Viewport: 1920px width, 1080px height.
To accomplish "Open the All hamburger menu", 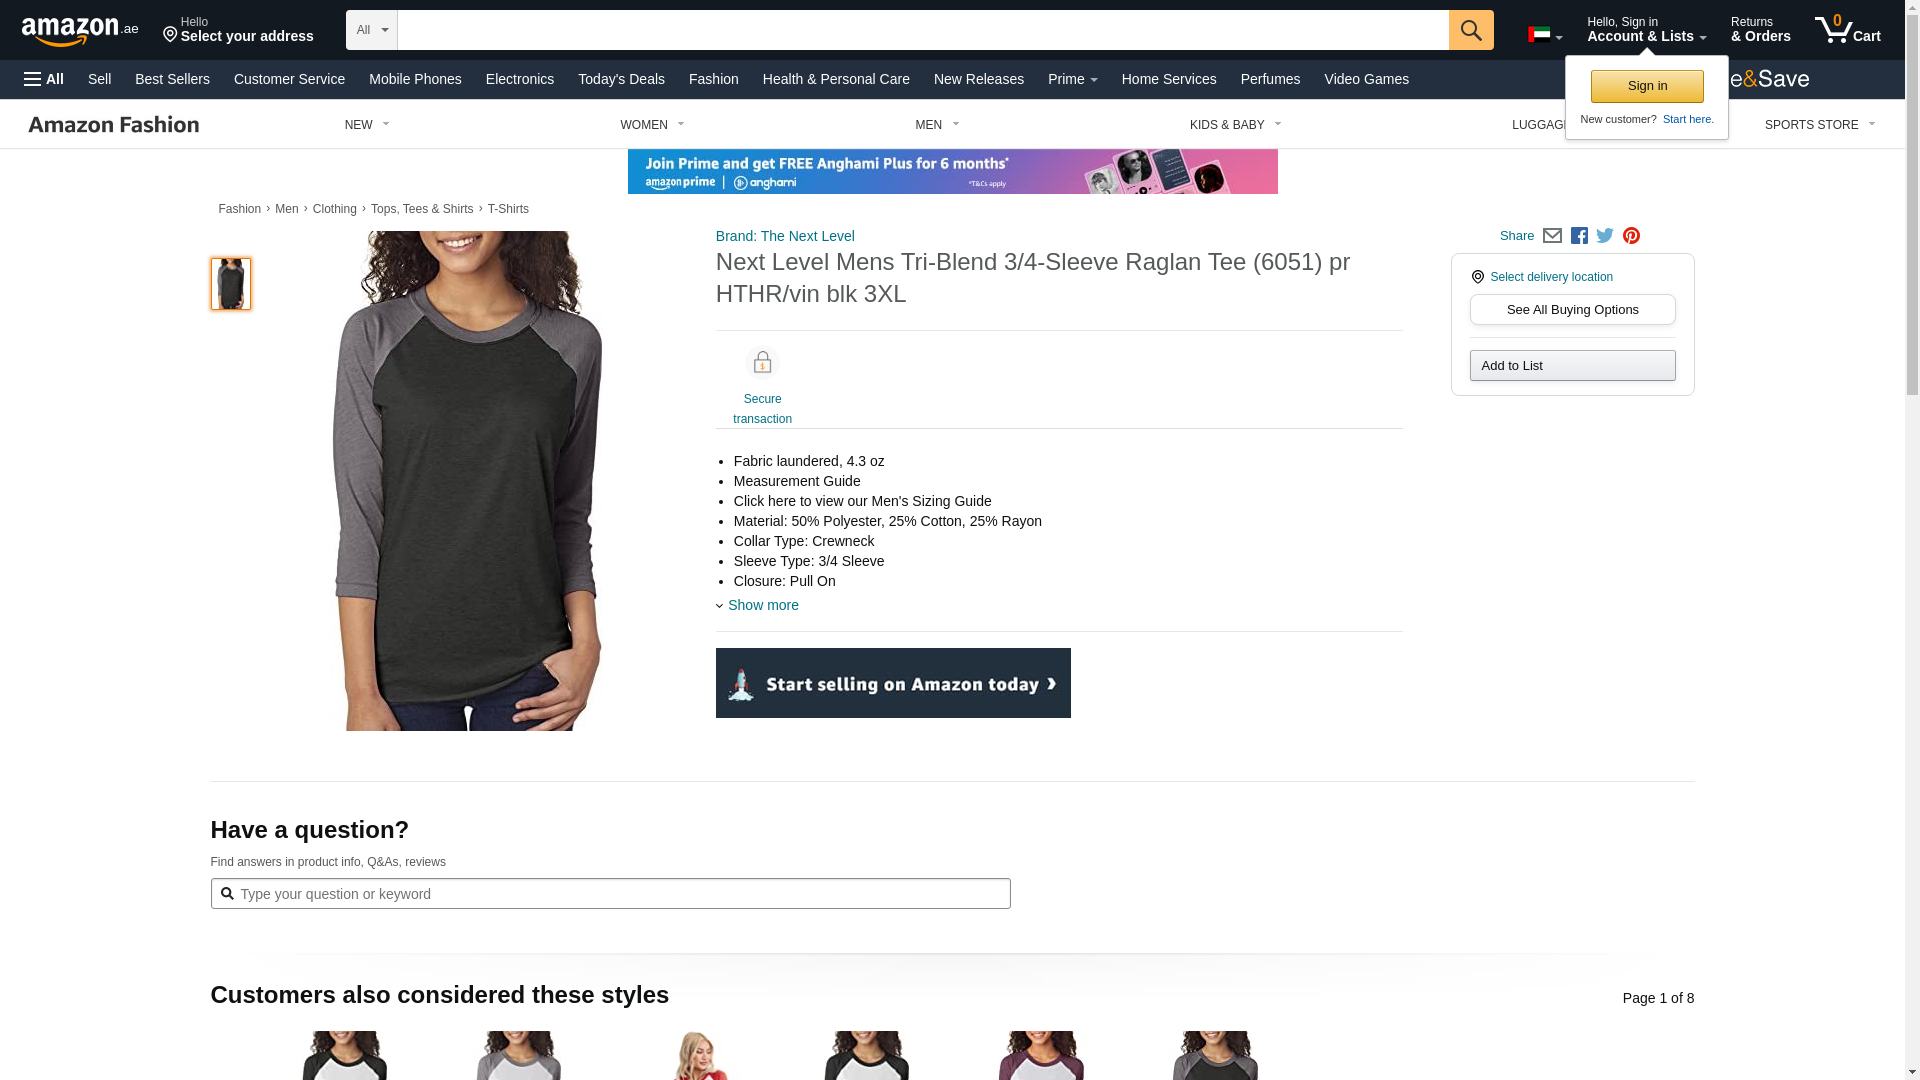I will 44,79.
